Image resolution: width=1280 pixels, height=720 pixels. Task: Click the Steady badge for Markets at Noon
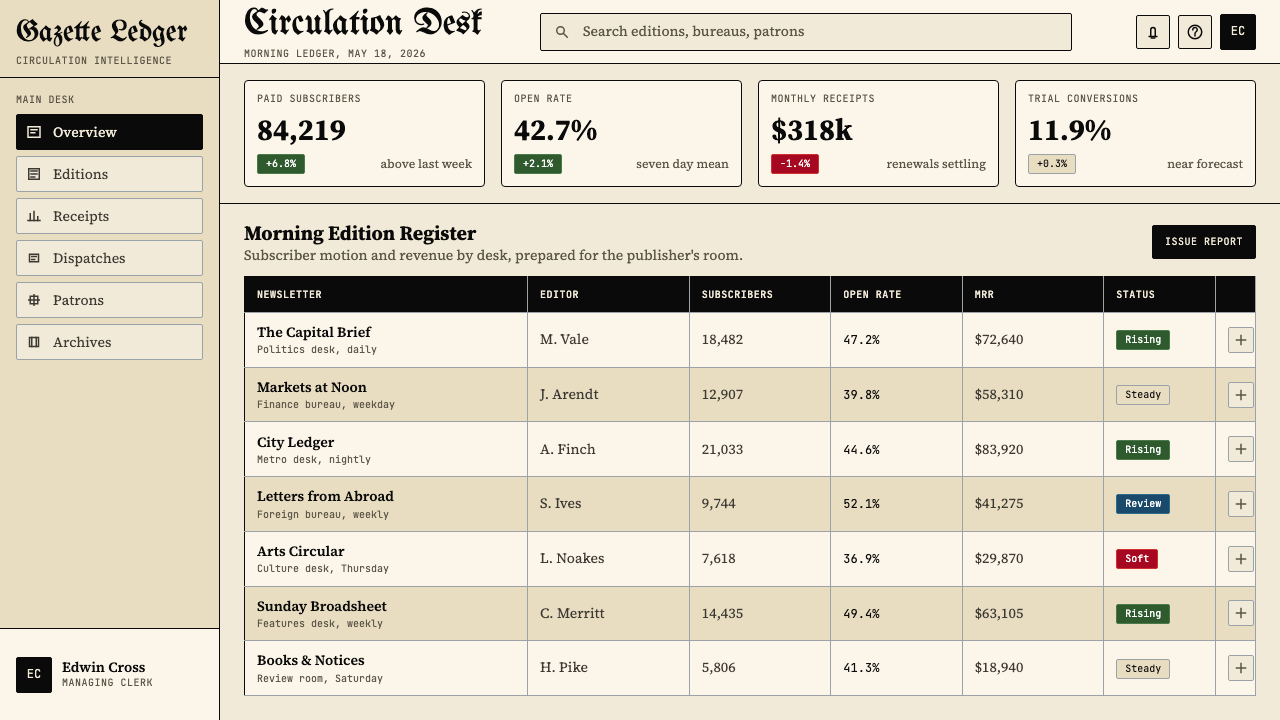1143,395
